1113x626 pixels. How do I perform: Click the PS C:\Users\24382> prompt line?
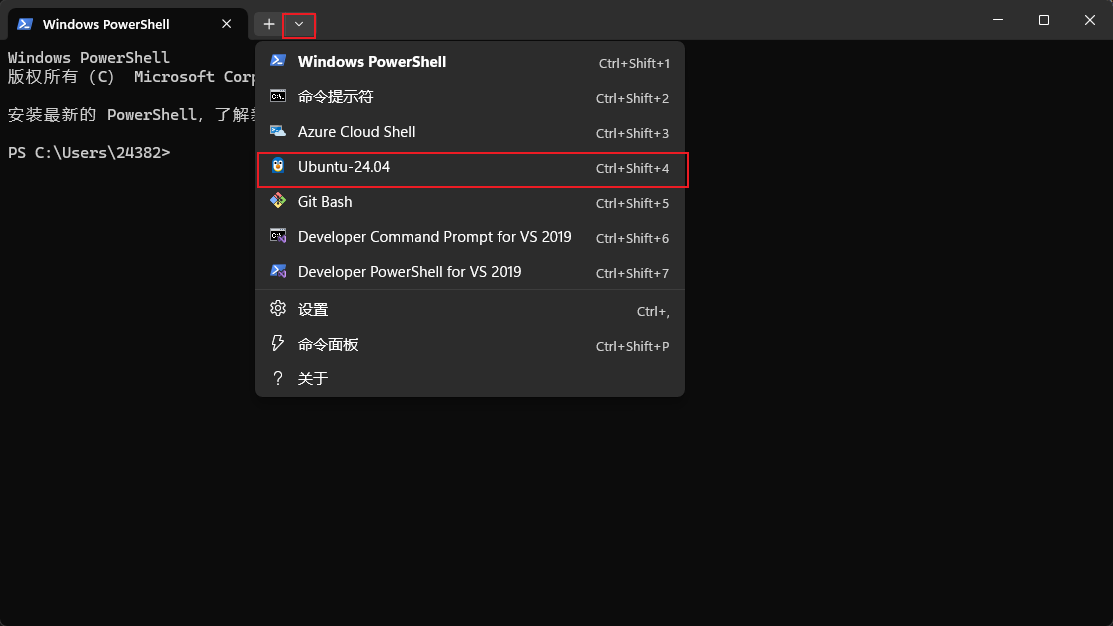click(x=89, y=153)
